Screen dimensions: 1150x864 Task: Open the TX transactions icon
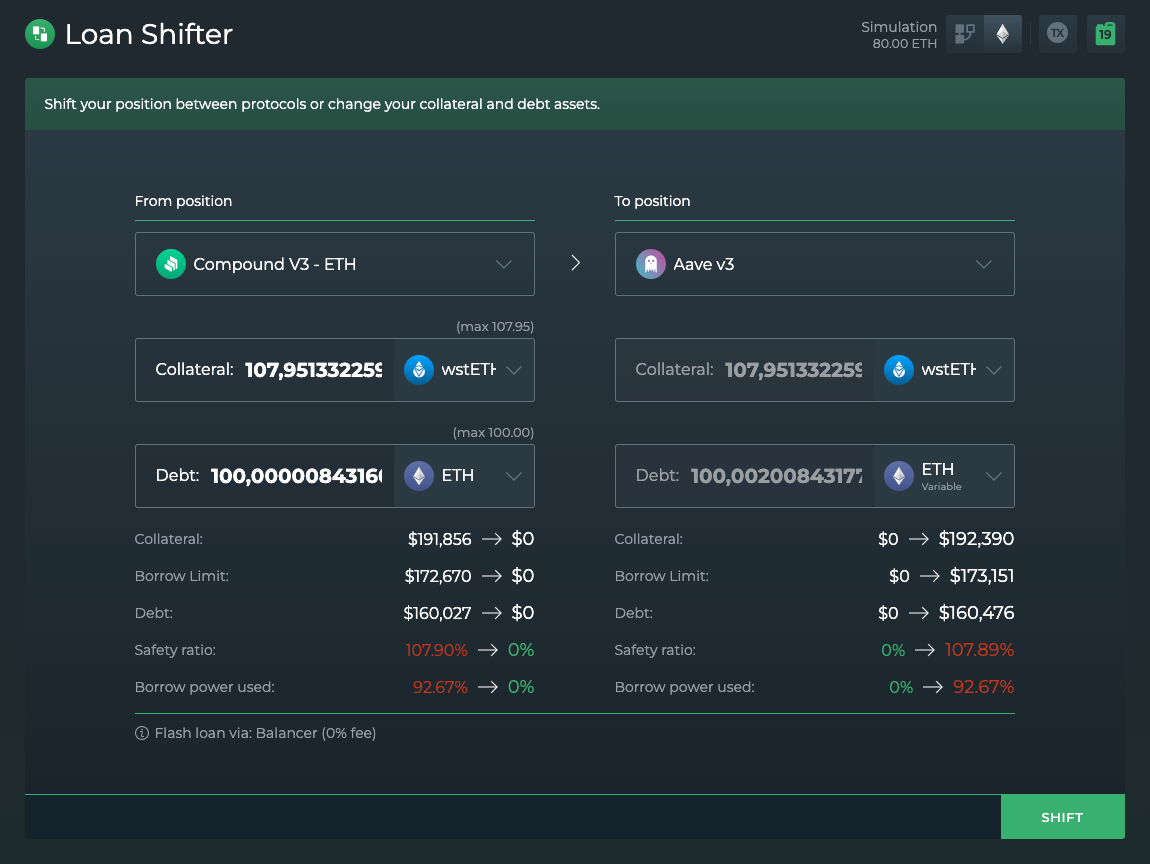pos(1057,34)
